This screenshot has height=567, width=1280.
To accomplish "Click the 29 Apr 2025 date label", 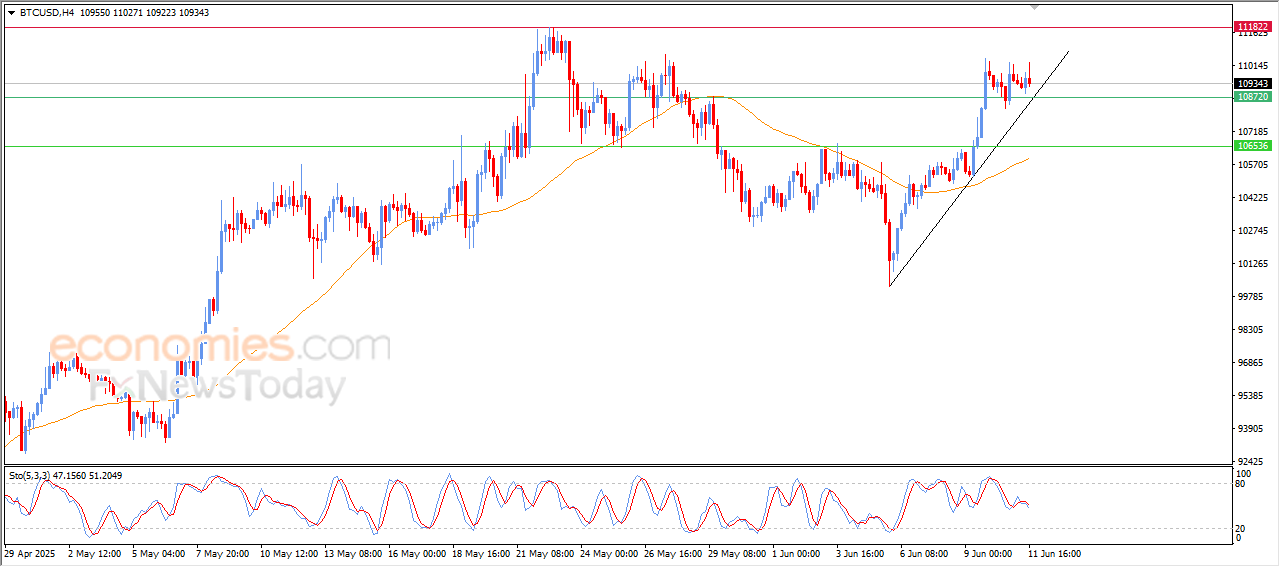I will [28, 553].
